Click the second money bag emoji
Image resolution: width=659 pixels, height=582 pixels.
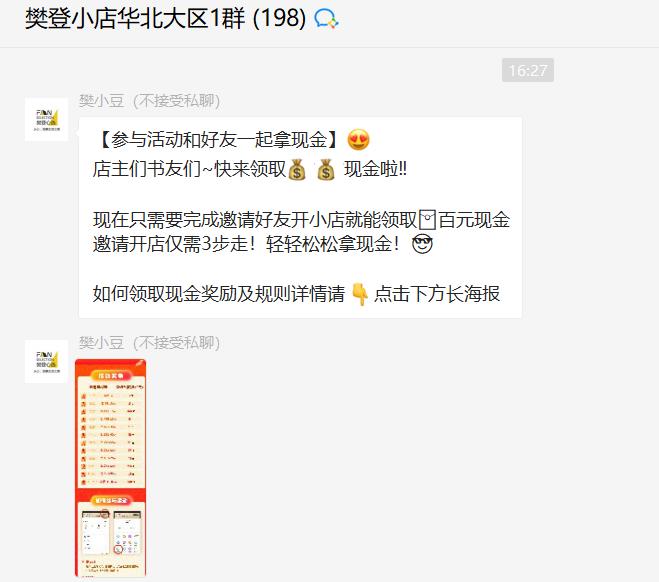click(326, 170)
